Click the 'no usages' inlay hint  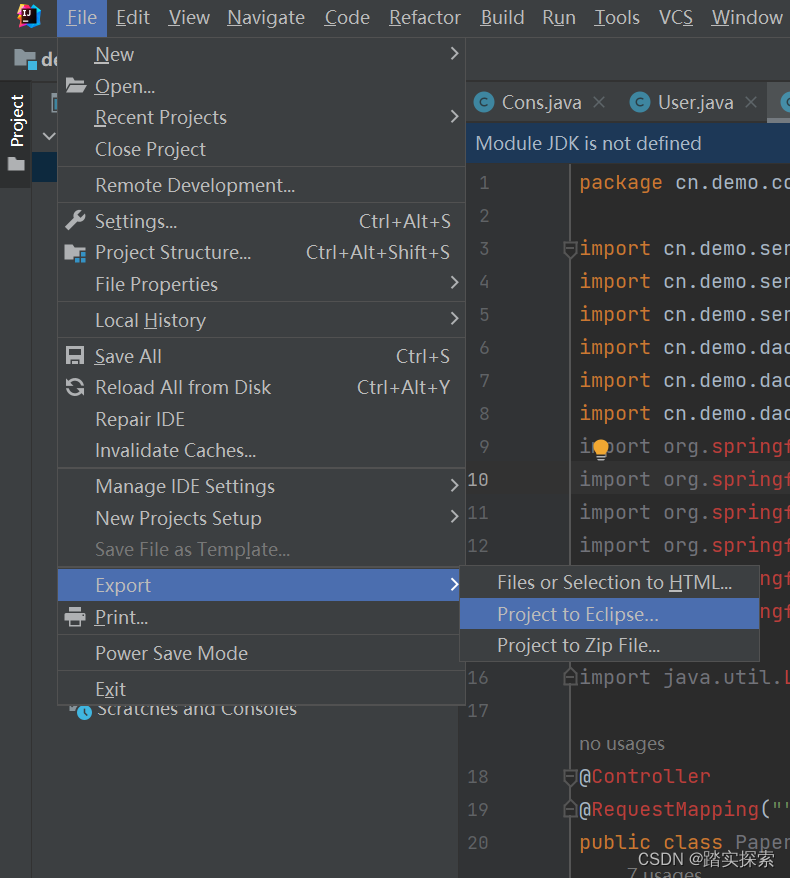click(x=621, y=744)
